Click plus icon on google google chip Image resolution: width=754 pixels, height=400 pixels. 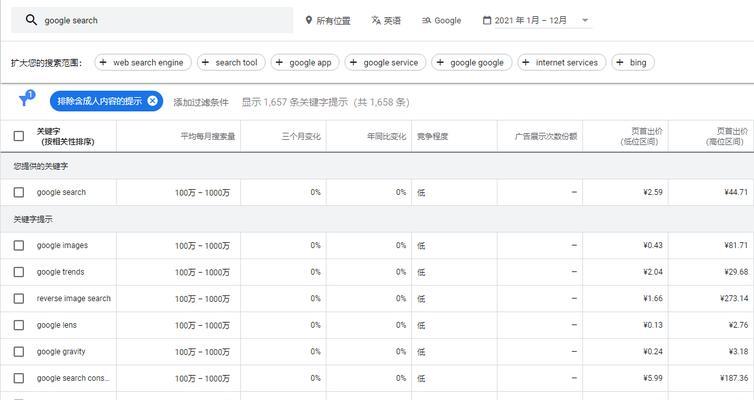click(x=440, y=62)
